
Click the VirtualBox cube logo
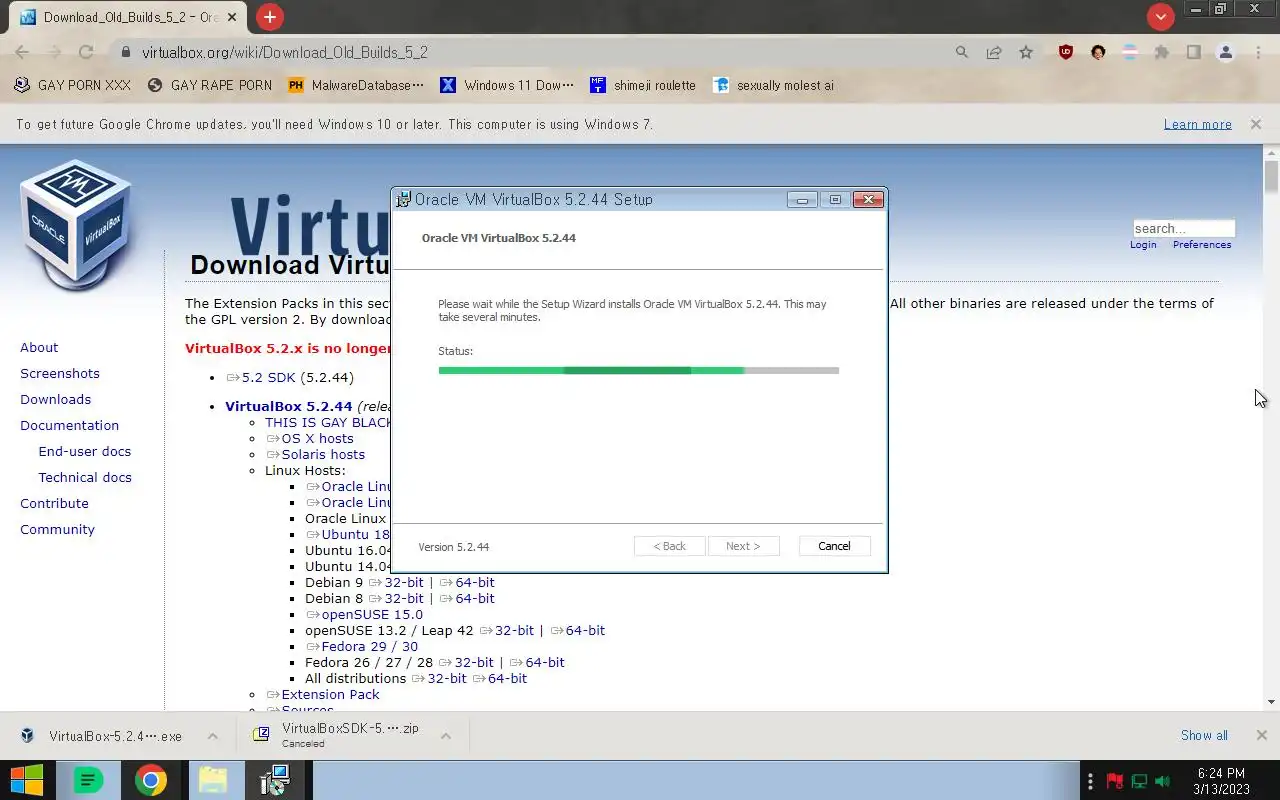76,225
